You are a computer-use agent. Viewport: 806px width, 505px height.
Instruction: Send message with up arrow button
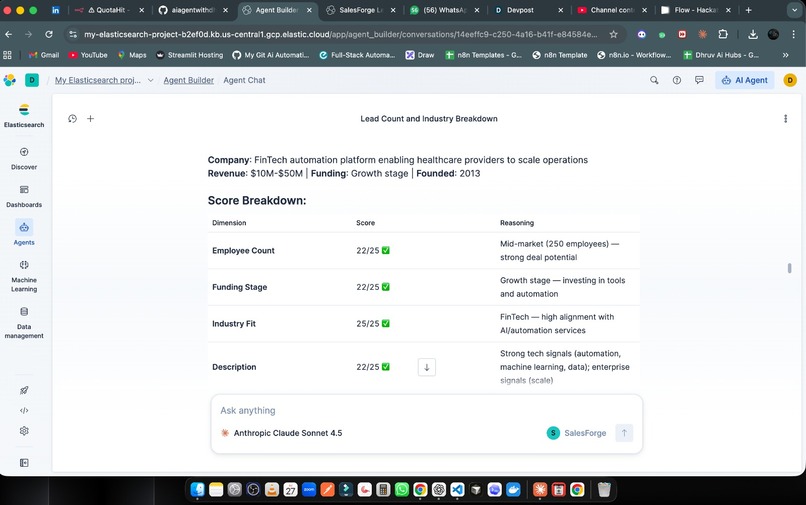624,433
